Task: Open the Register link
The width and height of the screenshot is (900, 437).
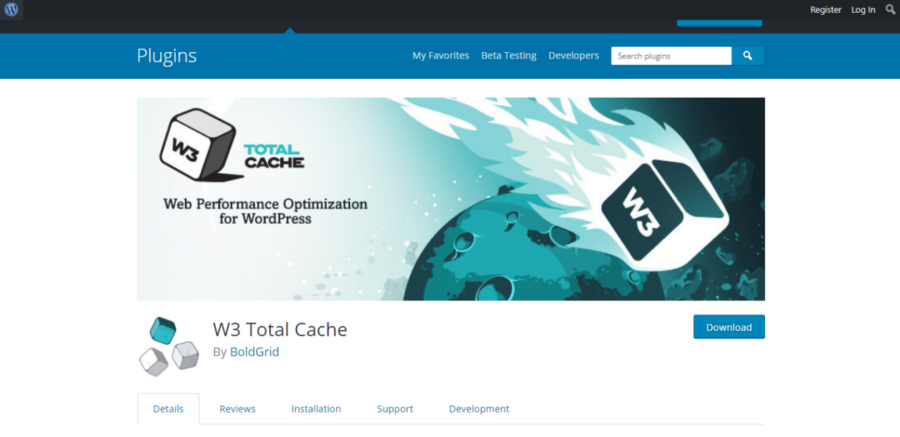Action: pos(825,10)
